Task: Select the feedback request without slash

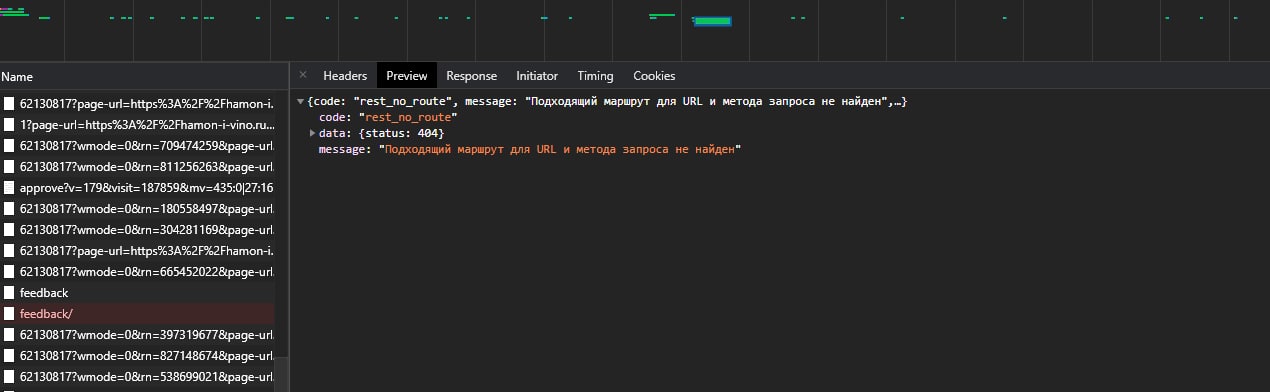Action: (137, 292)
